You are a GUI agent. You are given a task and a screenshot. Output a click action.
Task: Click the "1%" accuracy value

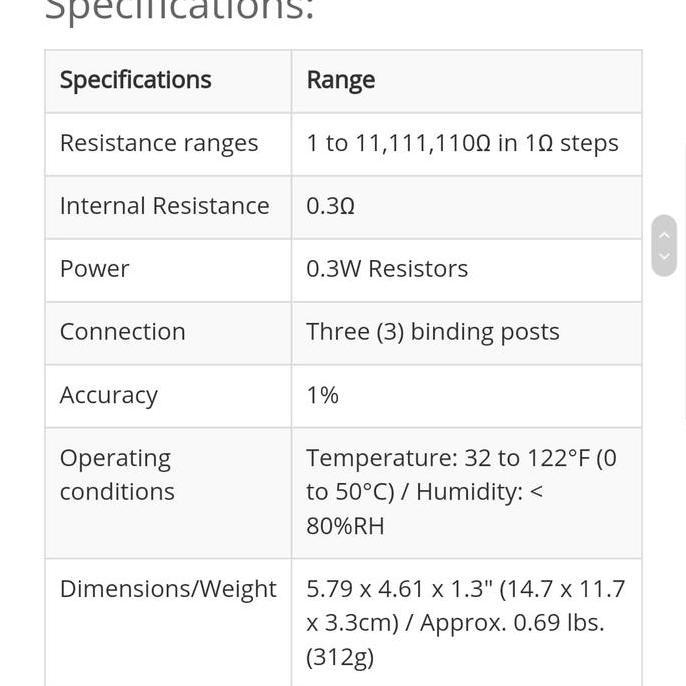click(322, 395)
